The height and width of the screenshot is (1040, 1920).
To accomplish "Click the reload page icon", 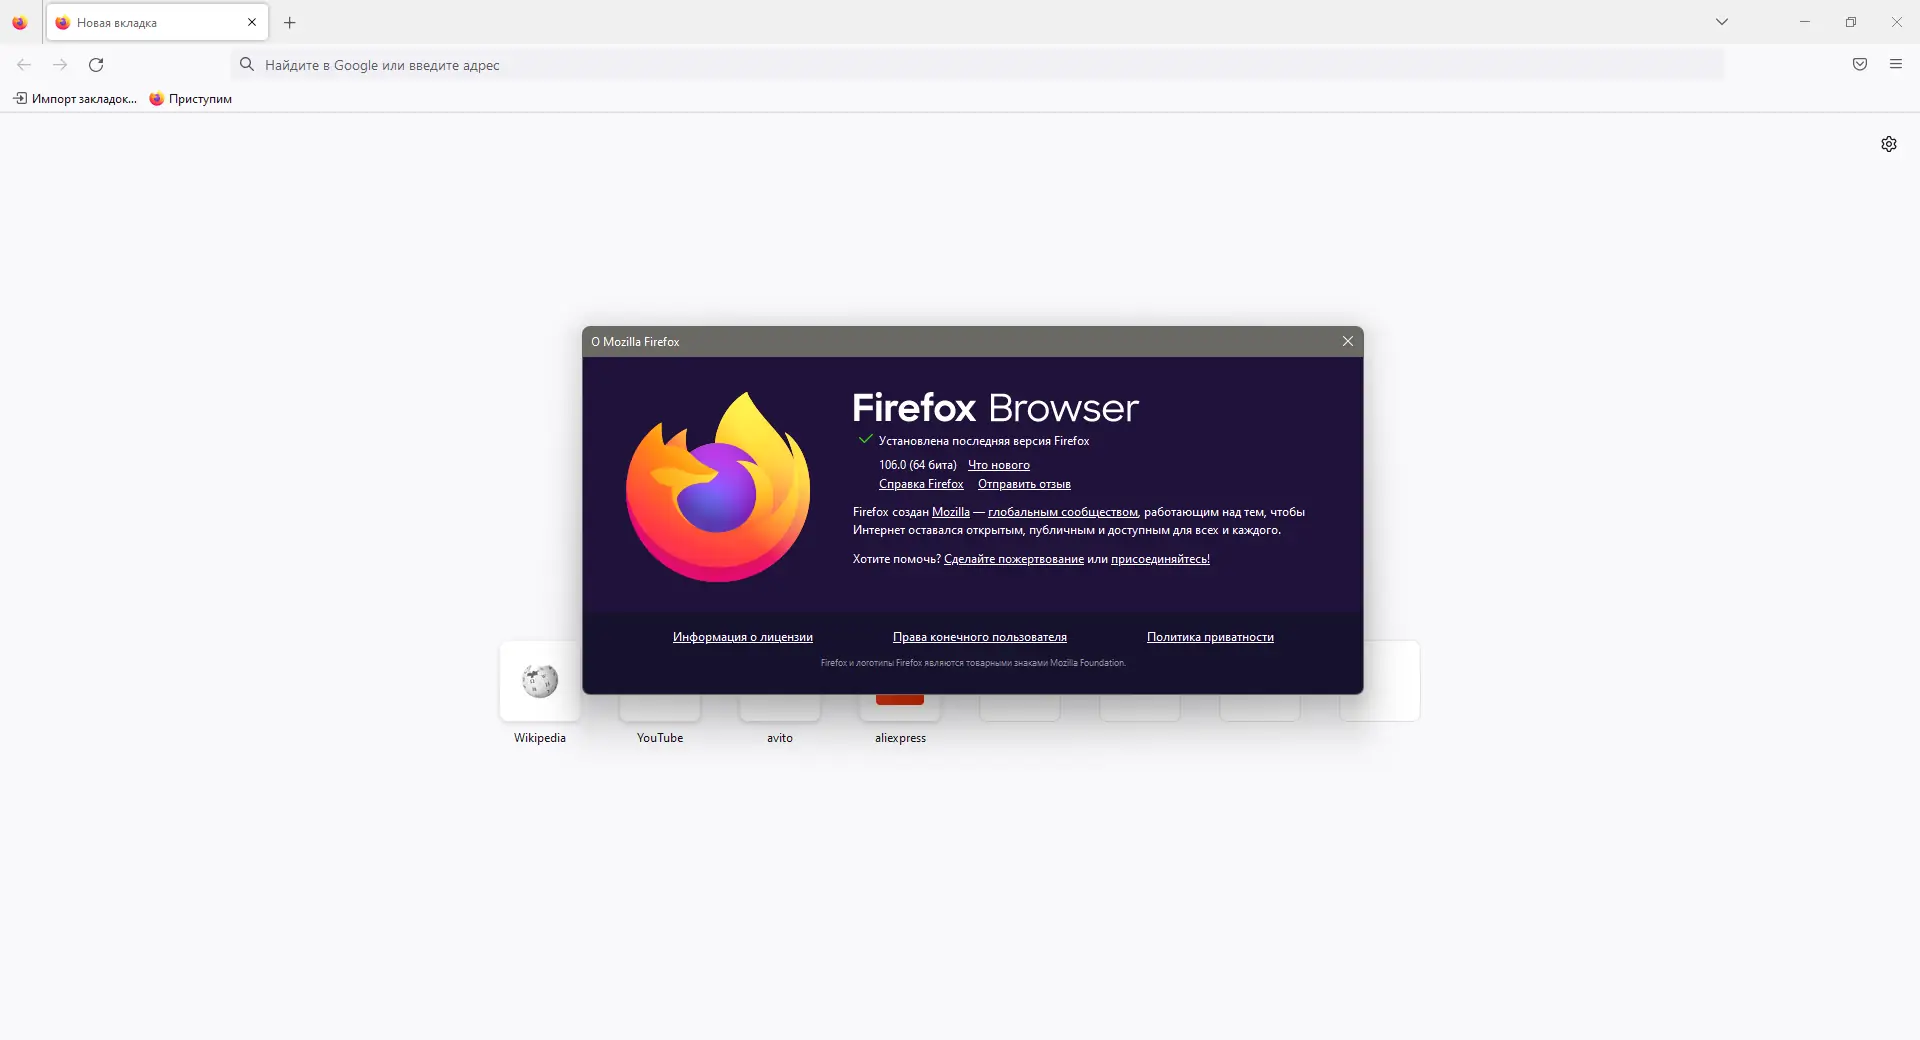I will tap(96, 65).
